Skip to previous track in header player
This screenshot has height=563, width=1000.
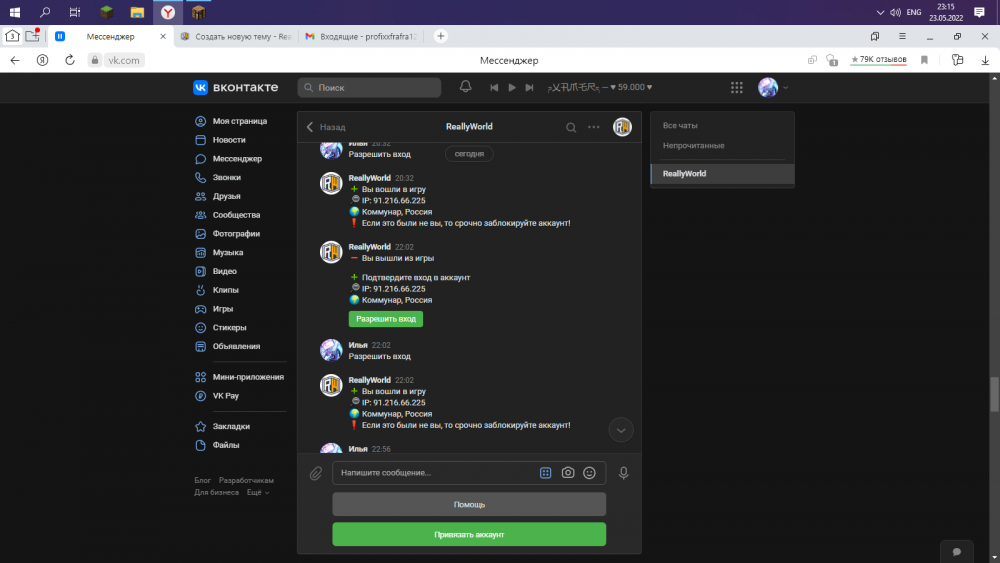(494, 87)
